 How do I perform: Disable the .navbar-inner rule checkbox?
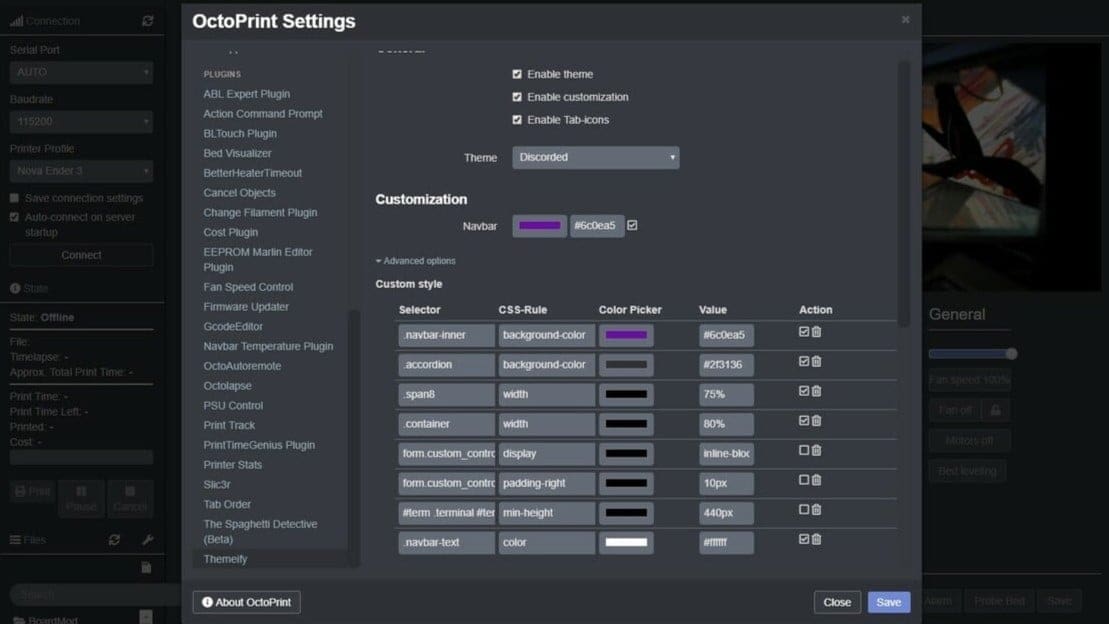point(803,332)
